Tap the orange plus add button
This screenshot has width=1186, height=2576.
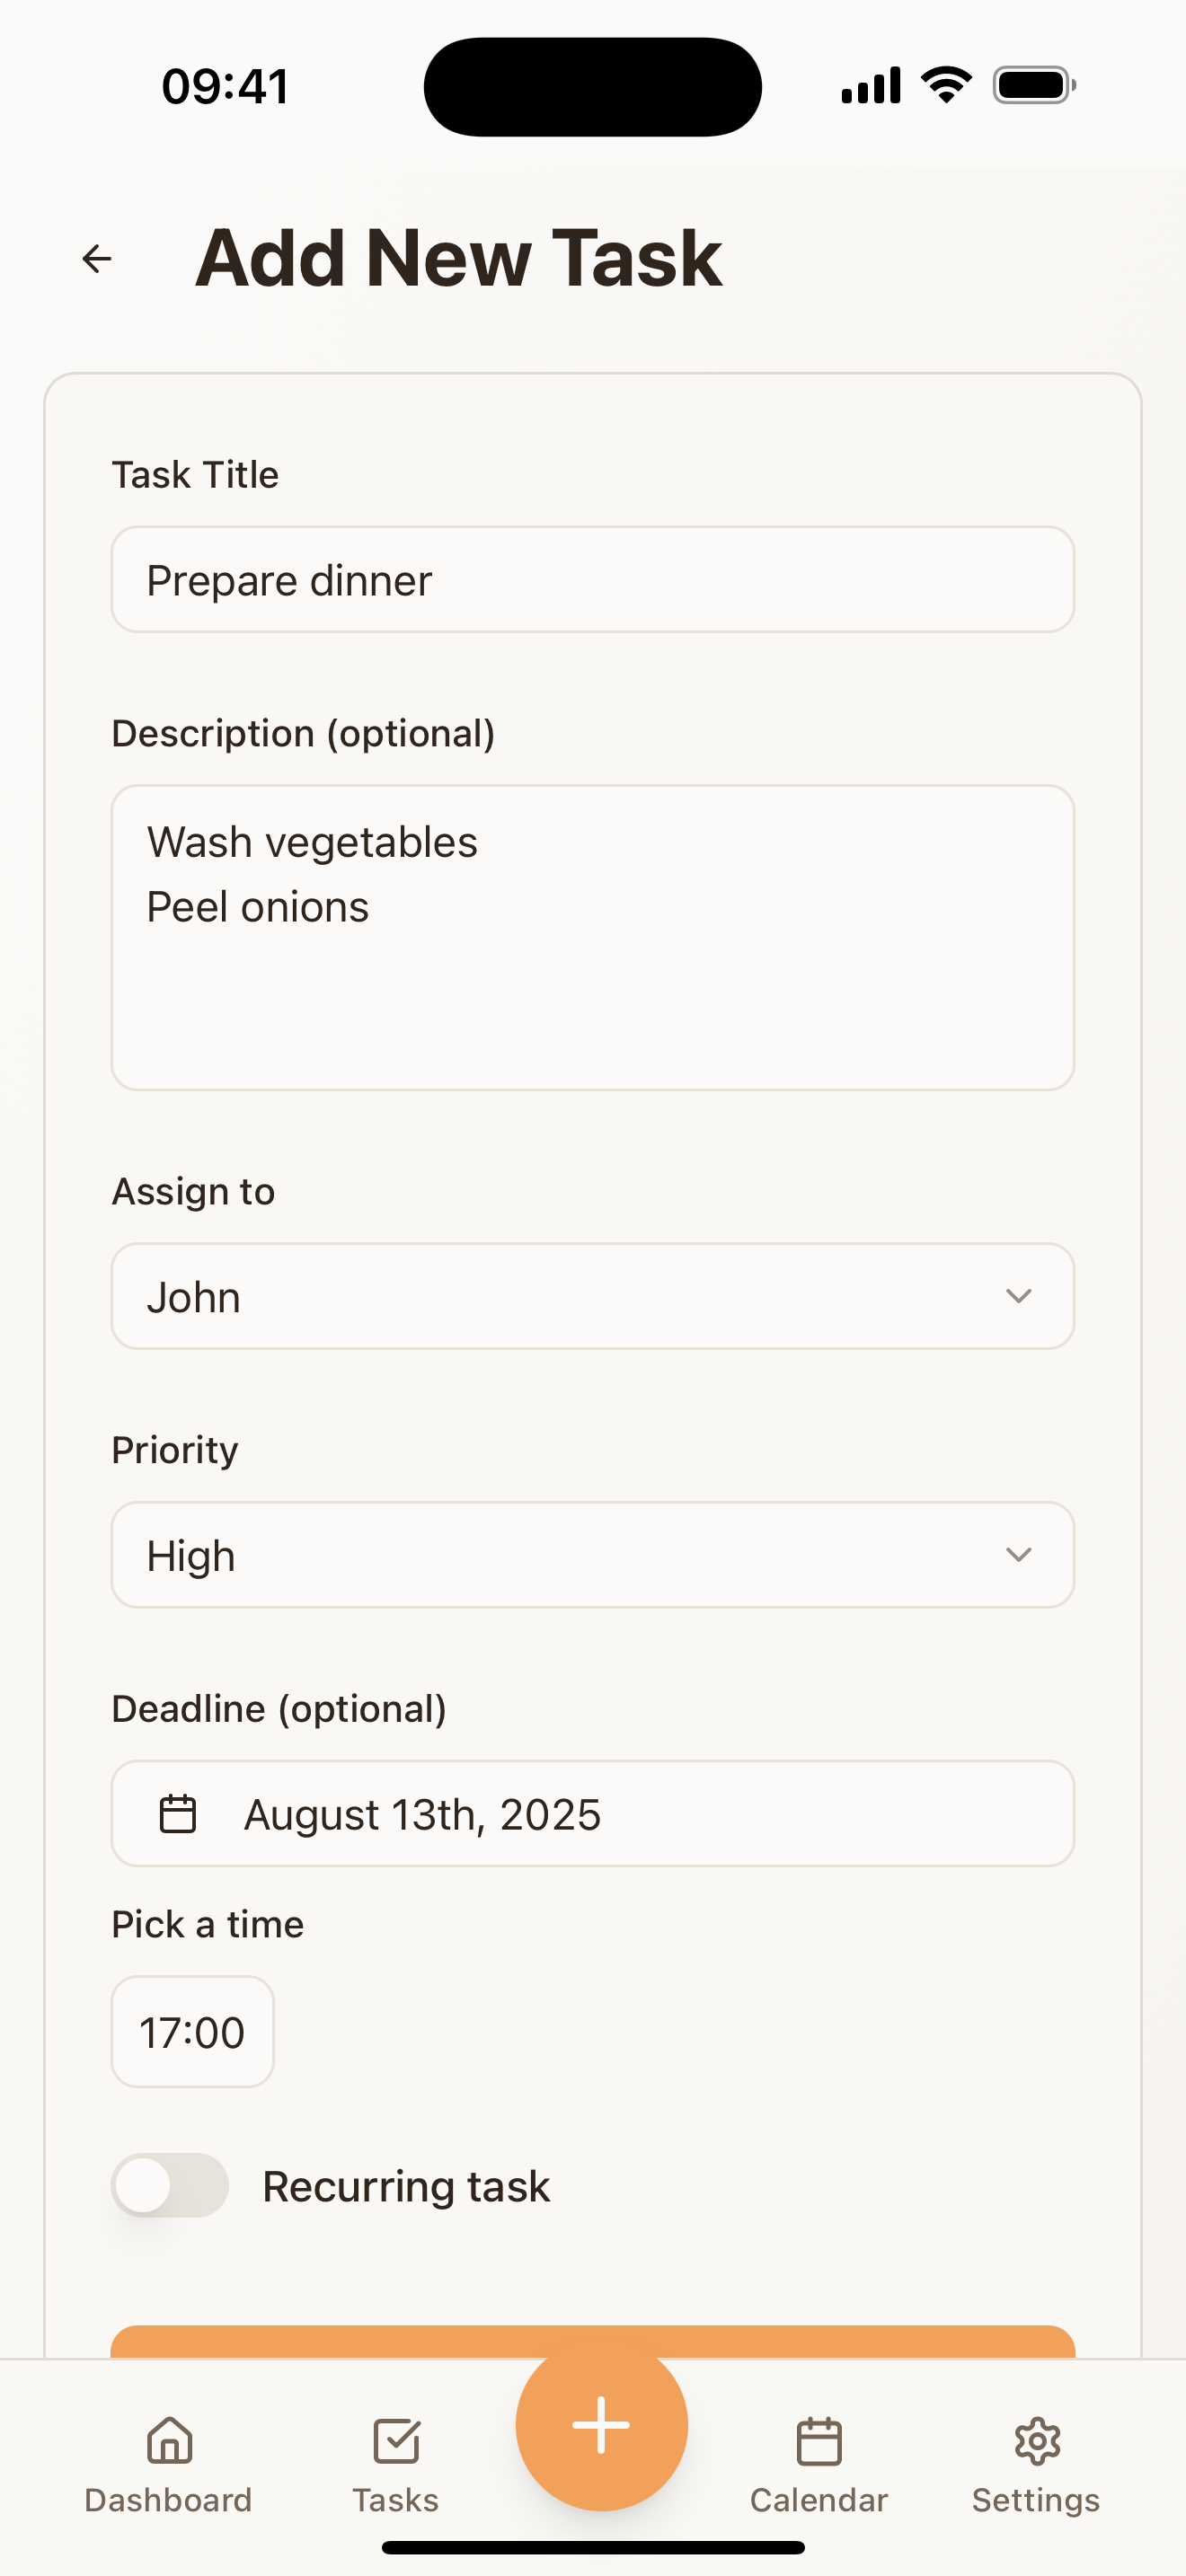(x=601, y=2425)
